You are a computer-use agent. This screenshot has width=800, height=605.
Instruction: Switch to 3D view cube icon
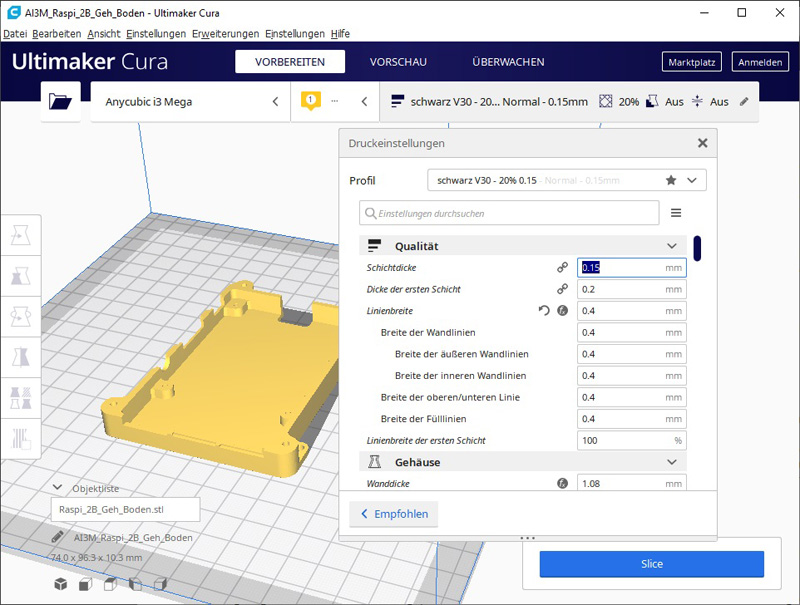[x=61, y=584]
